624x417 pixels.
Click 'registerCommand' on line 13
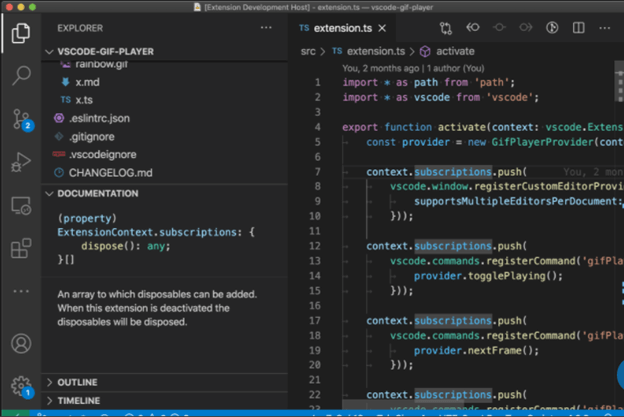coord(530,261)
